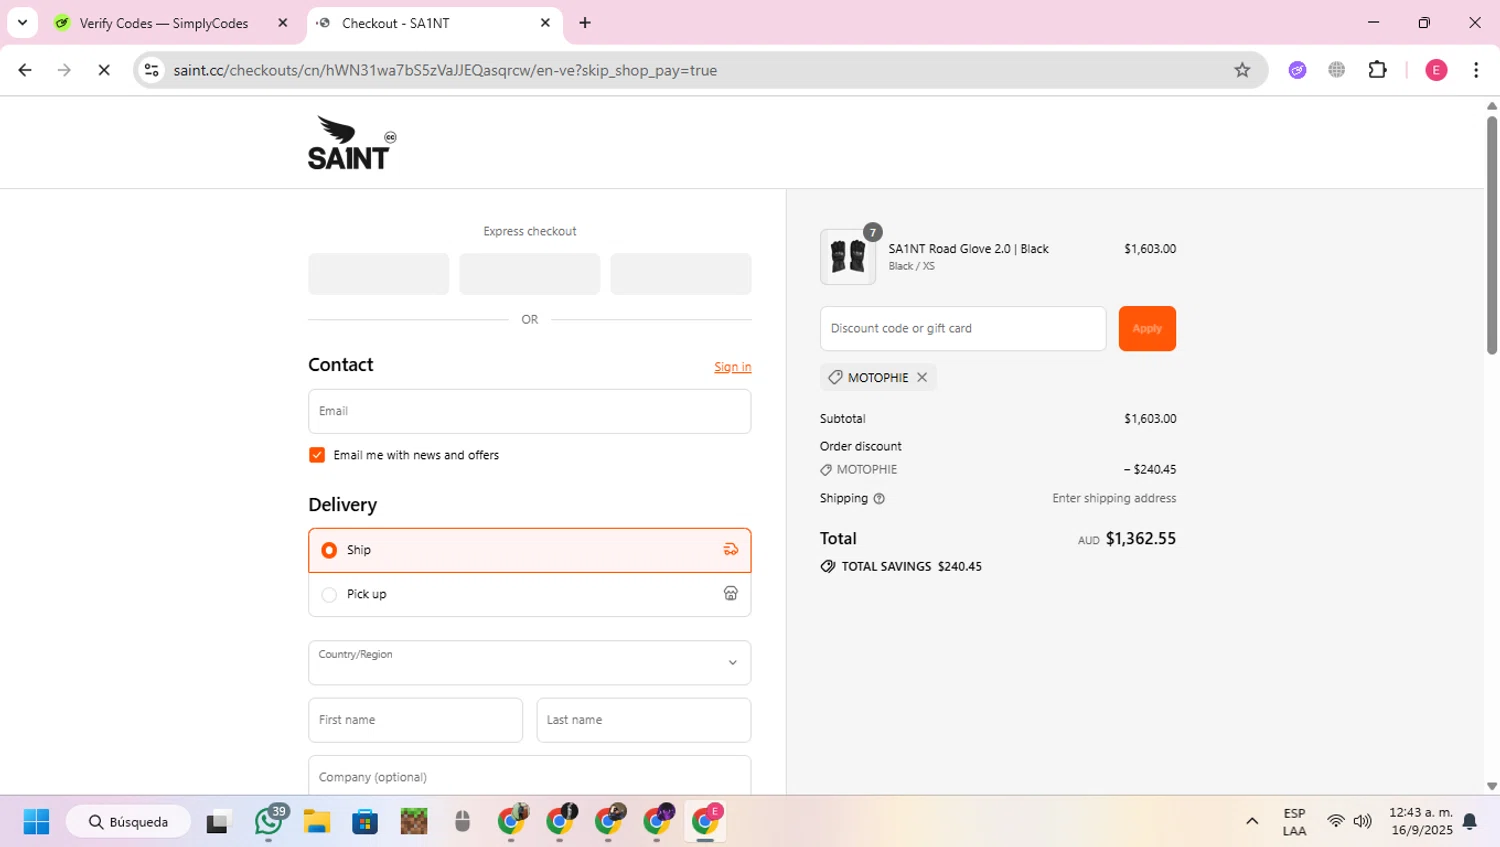Open the notifications bell icon

click(1470, 822)
